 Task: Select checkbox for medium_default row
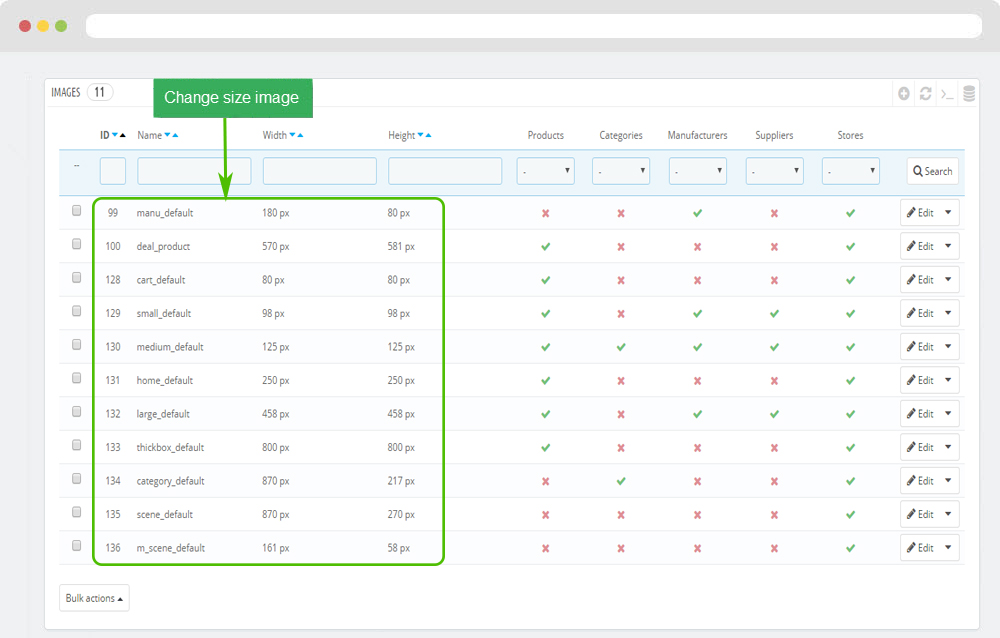coord(77,345)
